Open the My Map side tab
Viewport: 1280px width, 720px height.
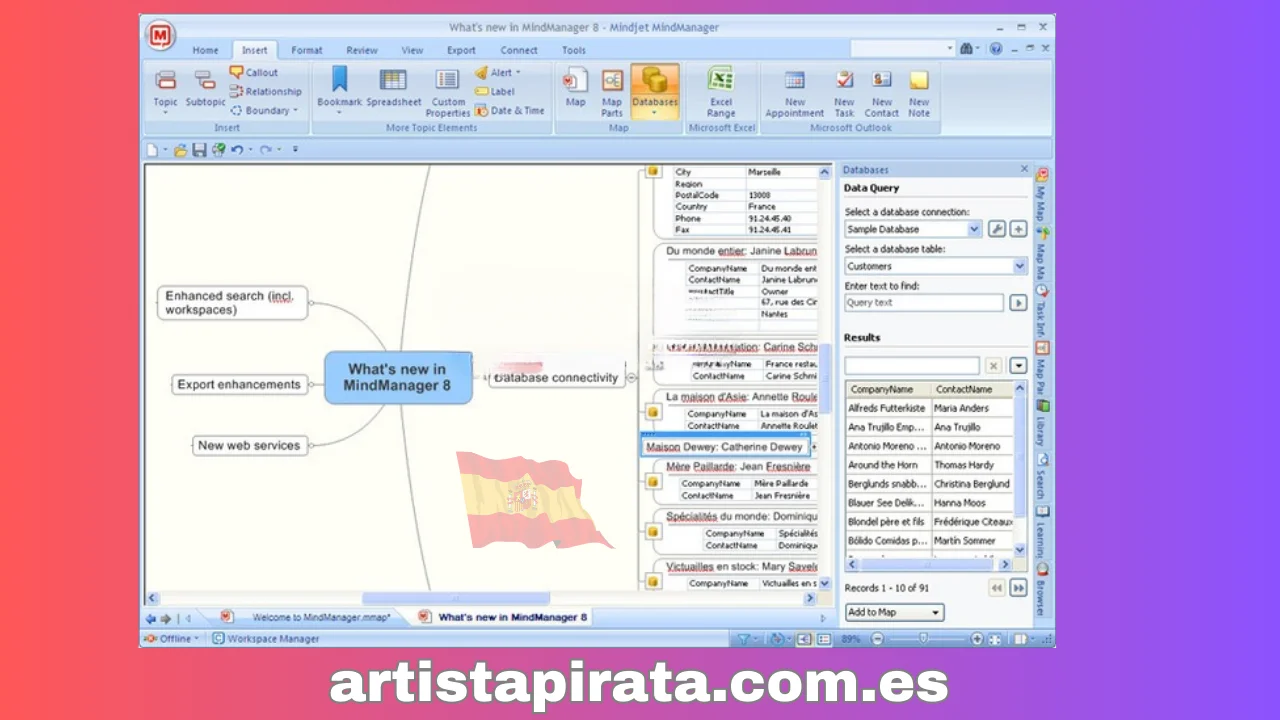[x=1041, y=194]
